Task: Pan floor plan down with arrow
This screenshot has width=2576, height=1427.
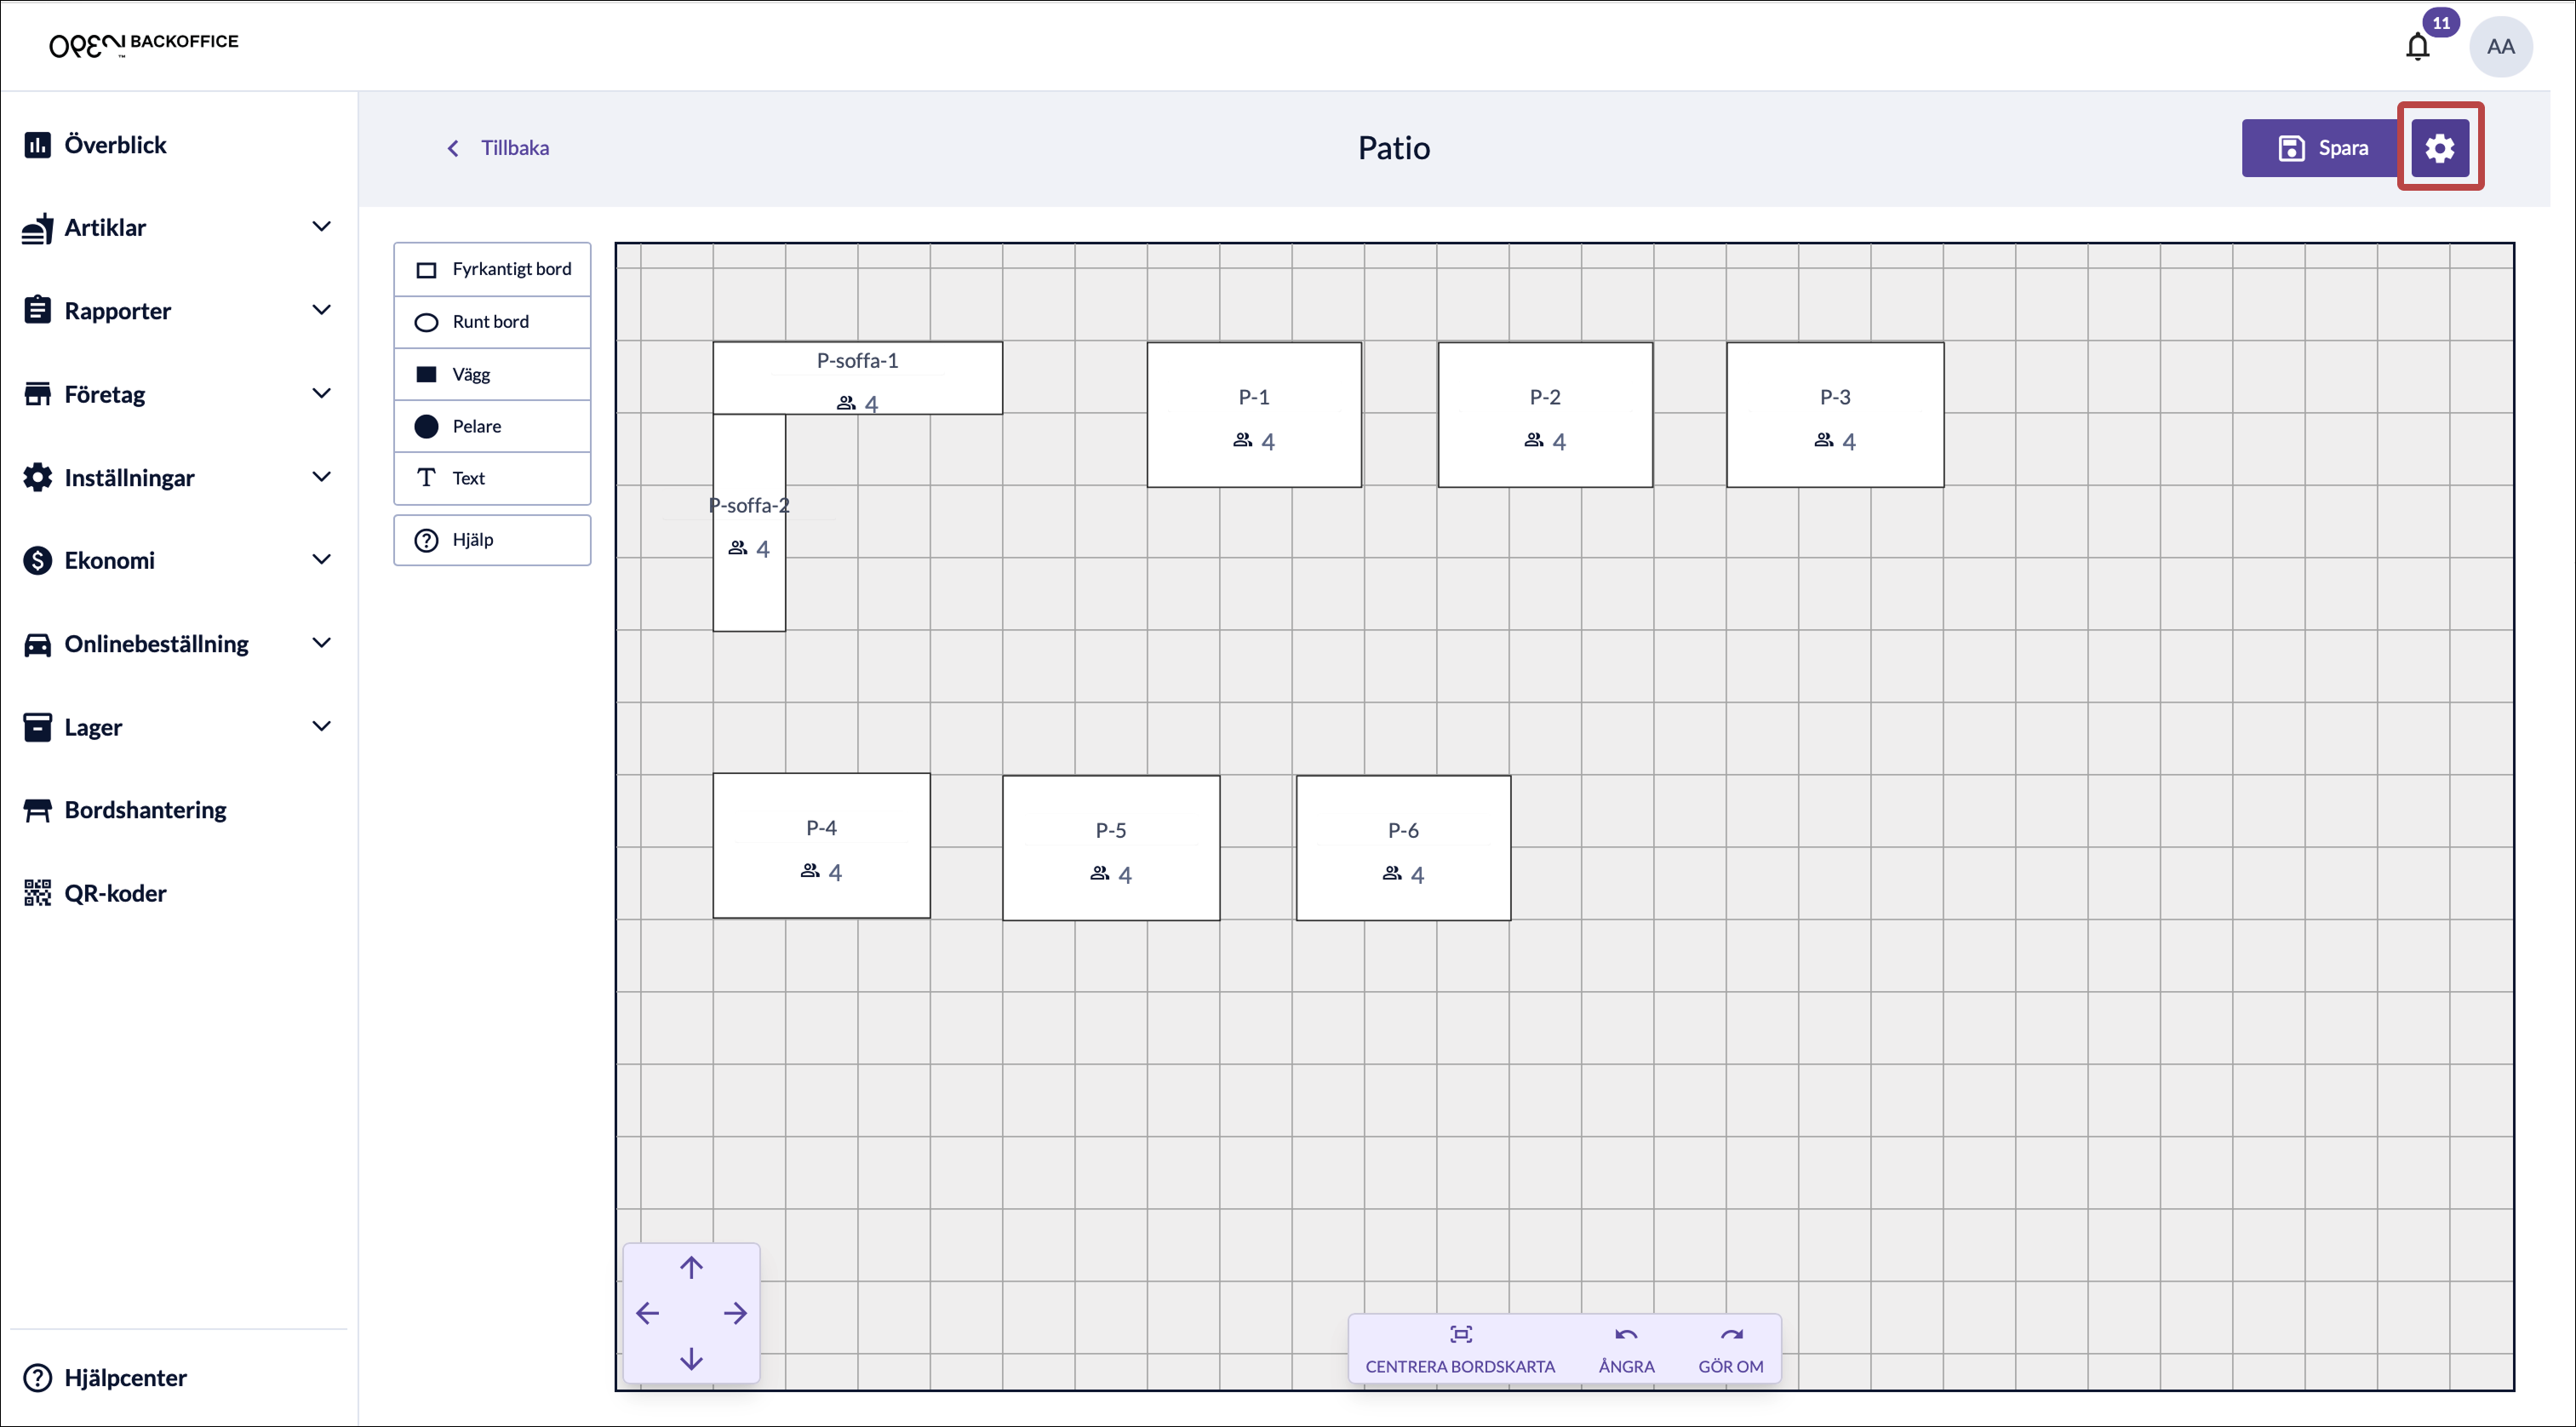Action: click(691, 1358)
